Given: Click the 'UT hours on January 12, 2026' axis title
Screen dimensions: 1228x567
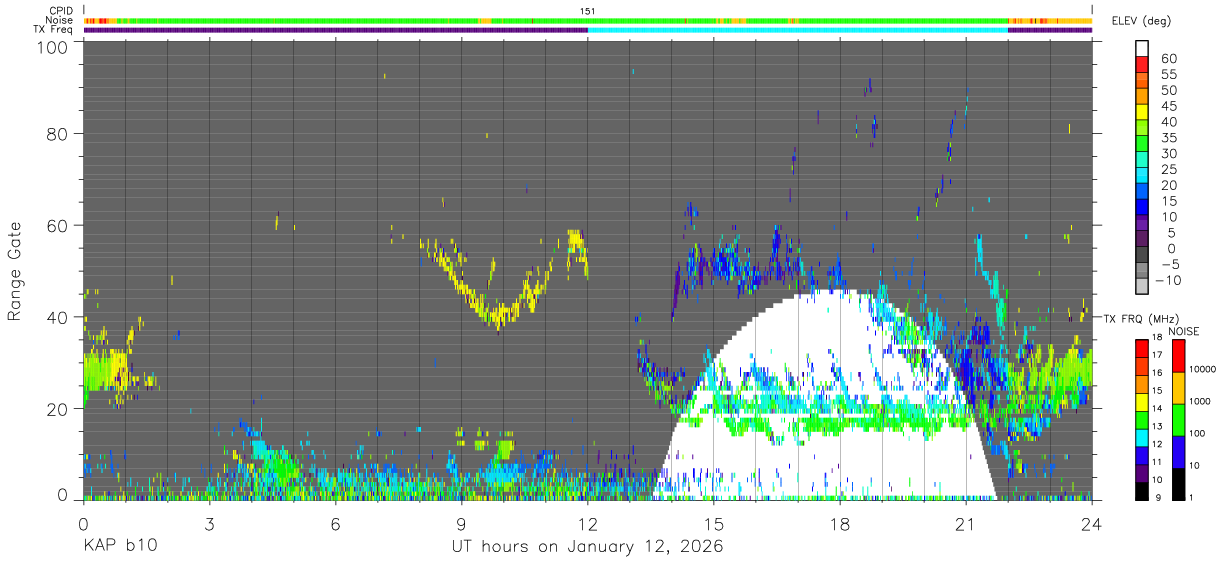Looking at the screenshot, I should point(587,547).
